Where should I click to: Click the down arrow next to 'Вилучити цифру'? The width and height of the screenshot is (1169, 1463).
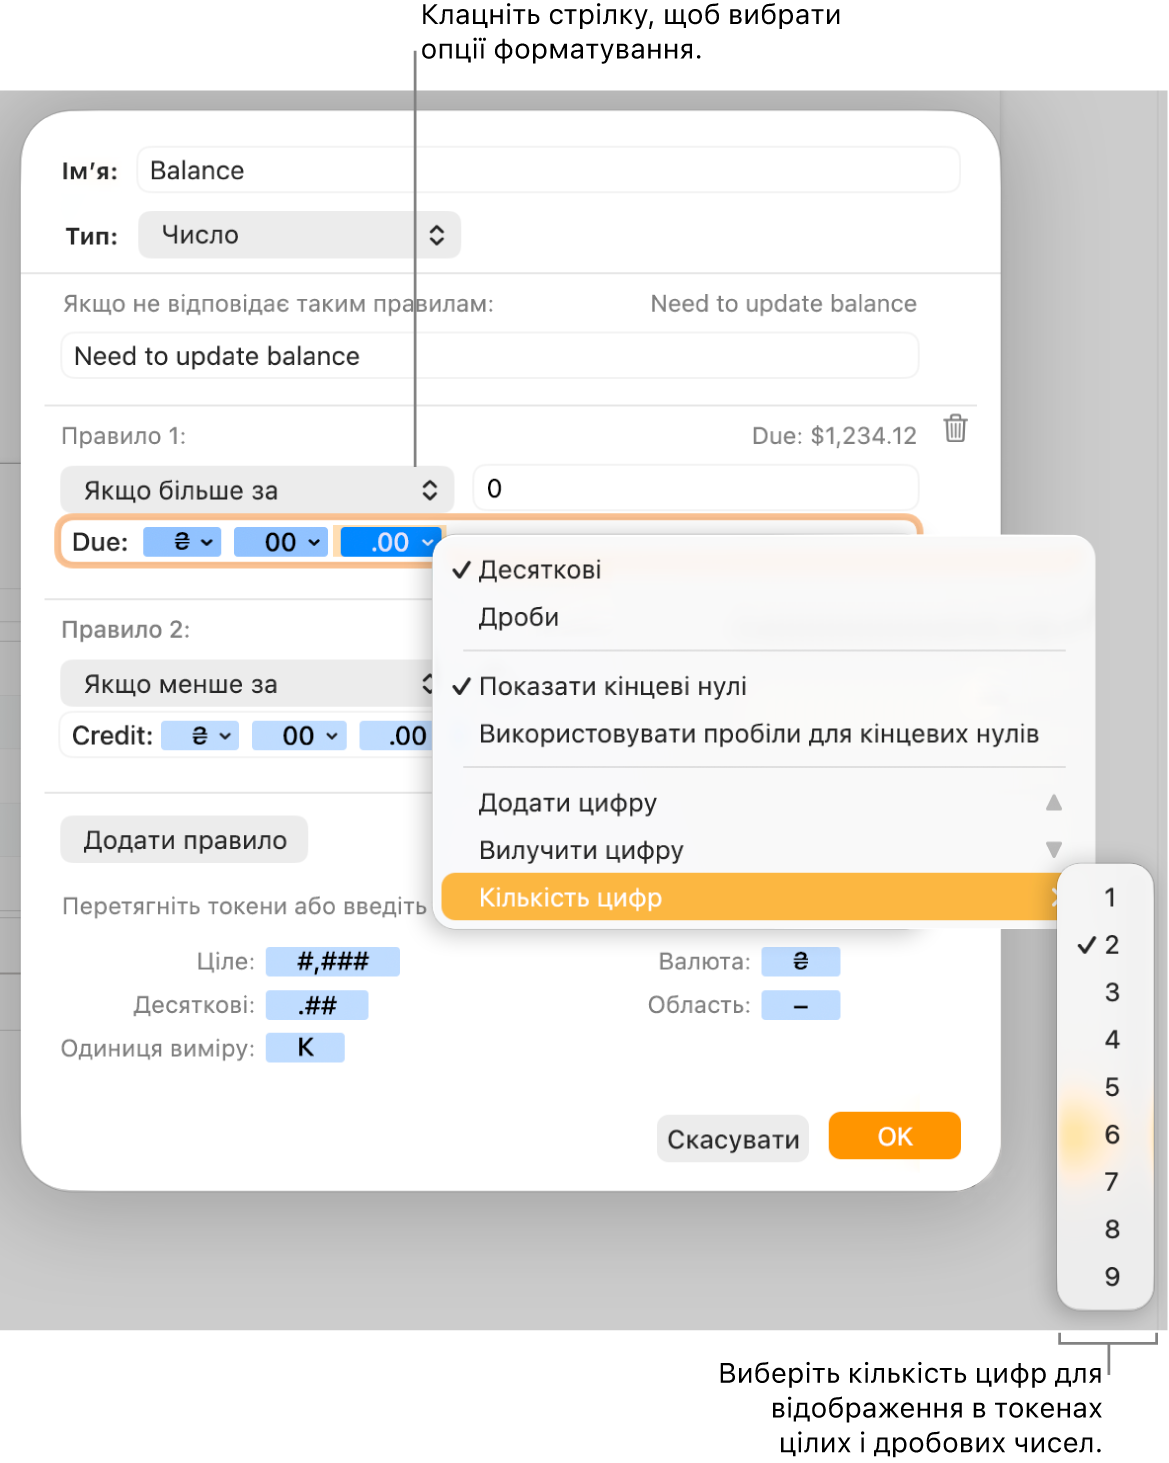pos(1054,850)
